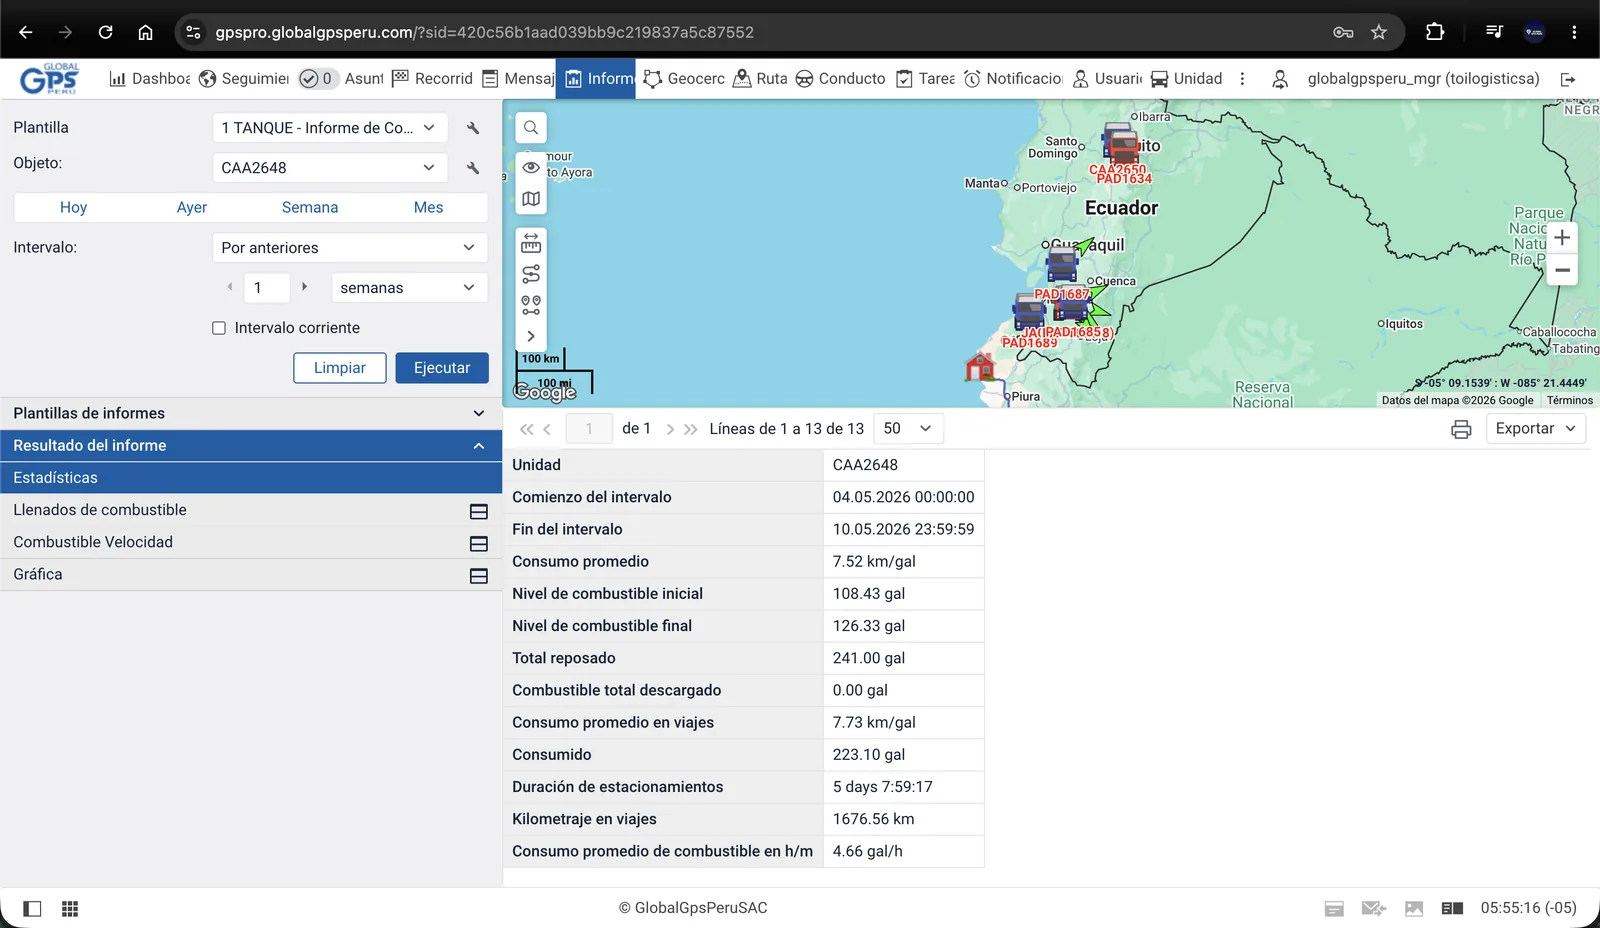Edit the Objeto with wrench icon

click(x=473, y=168)
